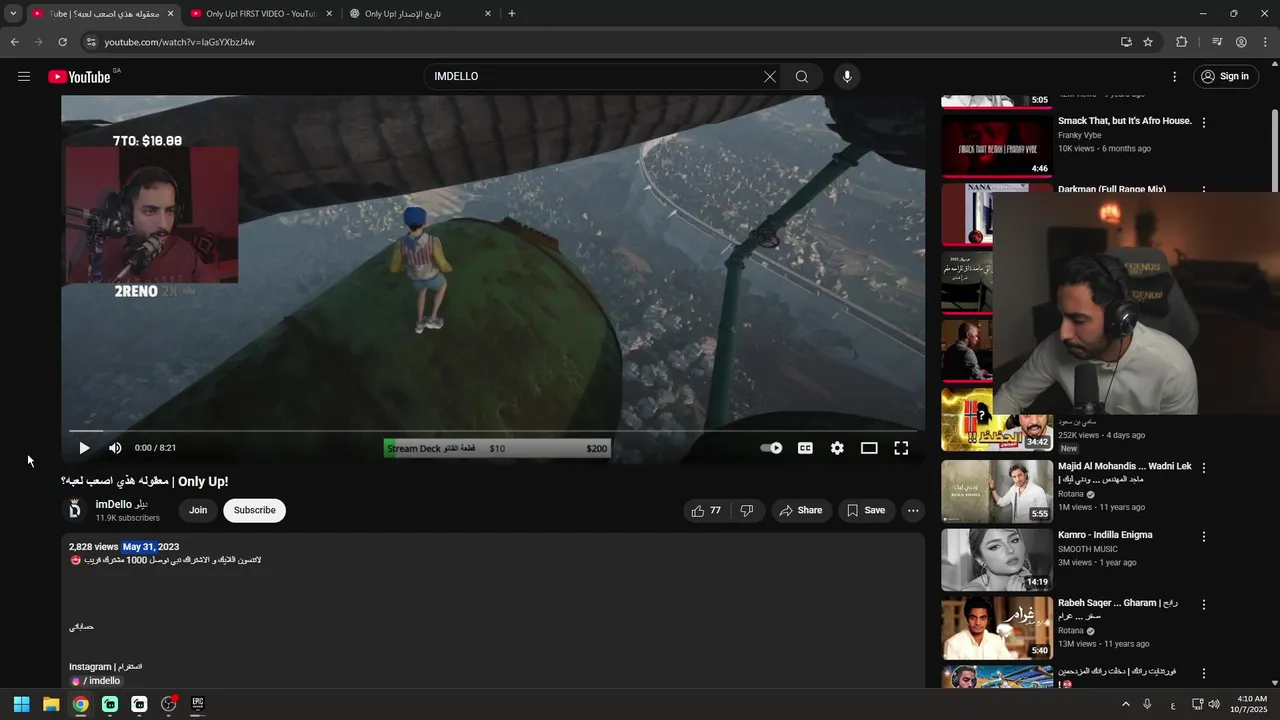The height and width of the screenshot is (720, 1280).
Task: Toggle closed captions on the video
Action: 805,448
